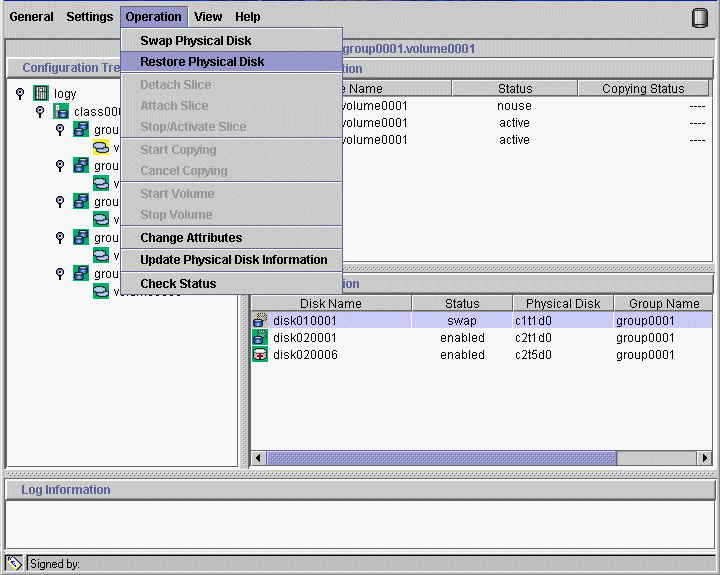The height and width of the screenshot is (575, 720).
Task: Click the horizontal scrollbar thumb
Action: click(x=442, y=458)
